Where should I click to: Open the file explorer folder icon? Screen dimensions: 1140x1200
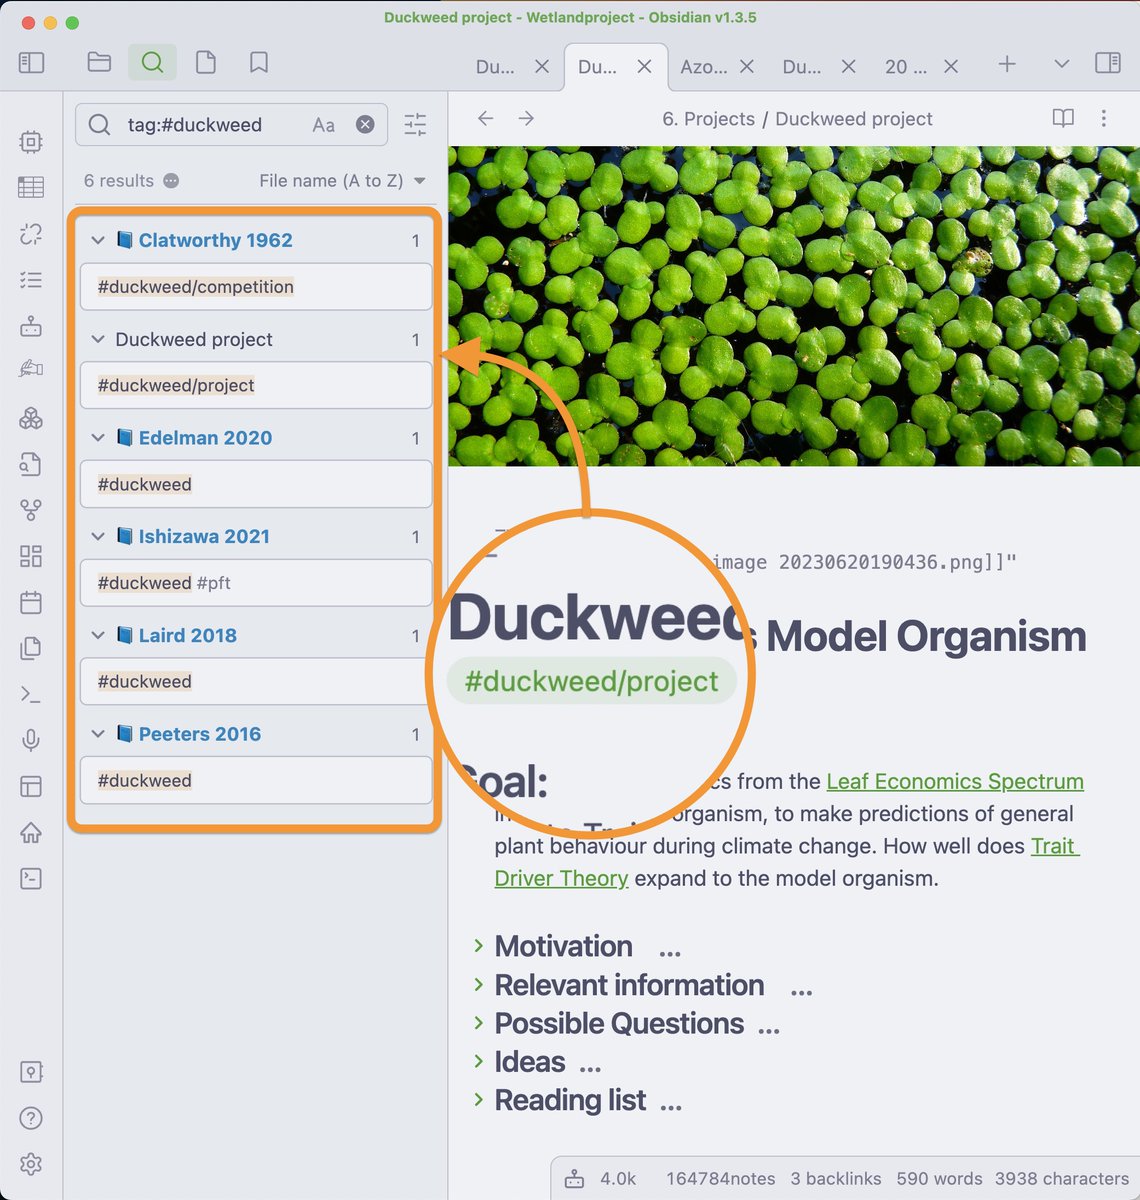pos(98,62)
